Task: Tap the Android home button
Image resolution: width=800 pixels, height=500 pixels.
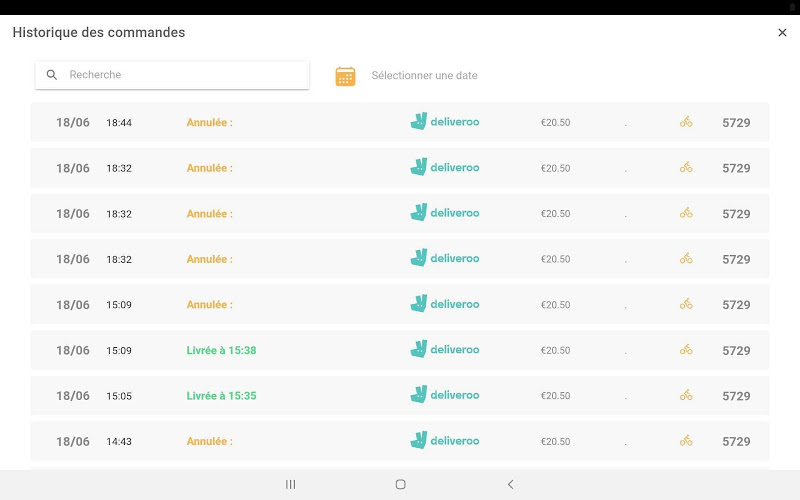Action: (401, 484)
